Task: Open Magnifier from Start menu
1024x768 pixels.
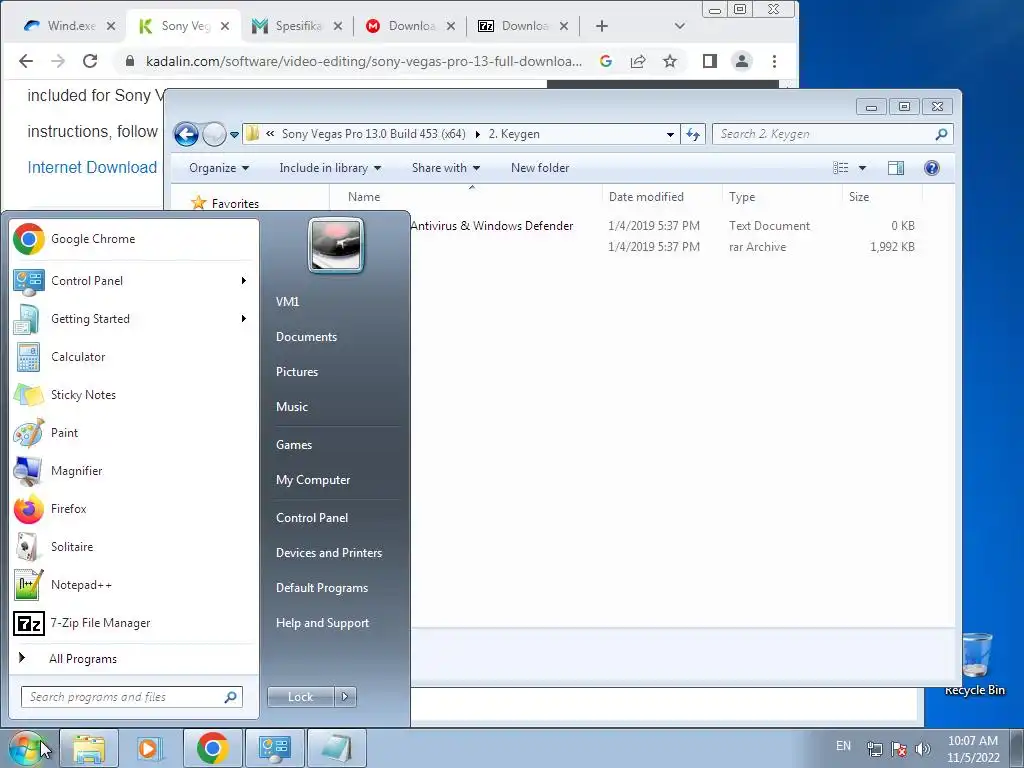Action: coord(134,470)
